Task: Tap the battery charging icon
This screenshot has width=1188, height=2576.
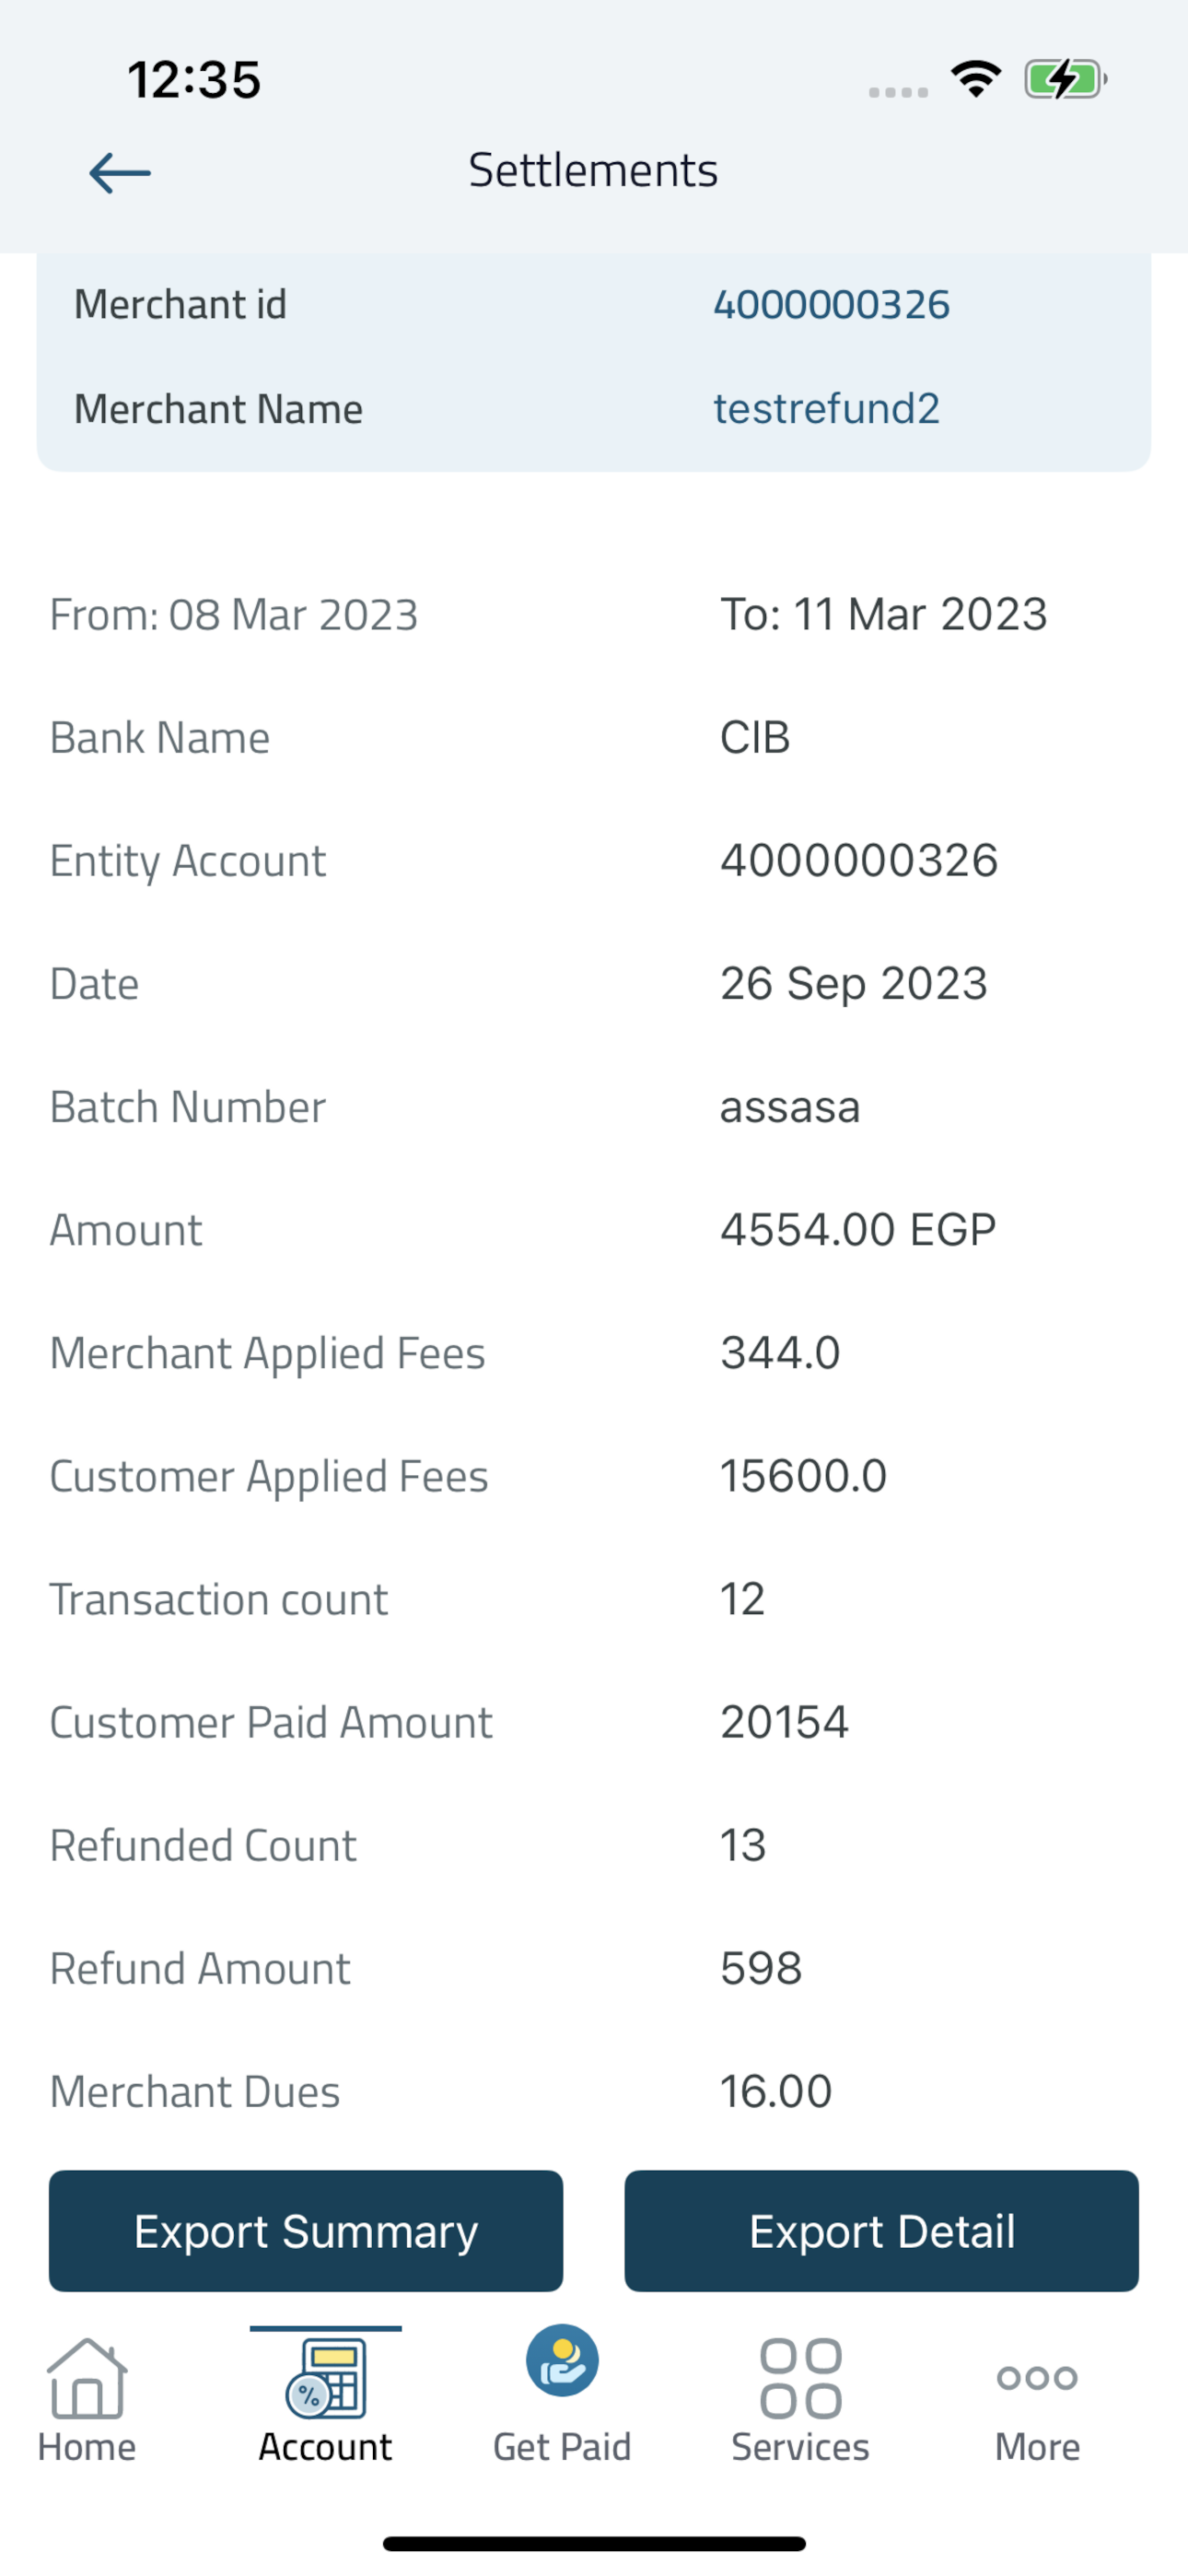Action: 1065,79
